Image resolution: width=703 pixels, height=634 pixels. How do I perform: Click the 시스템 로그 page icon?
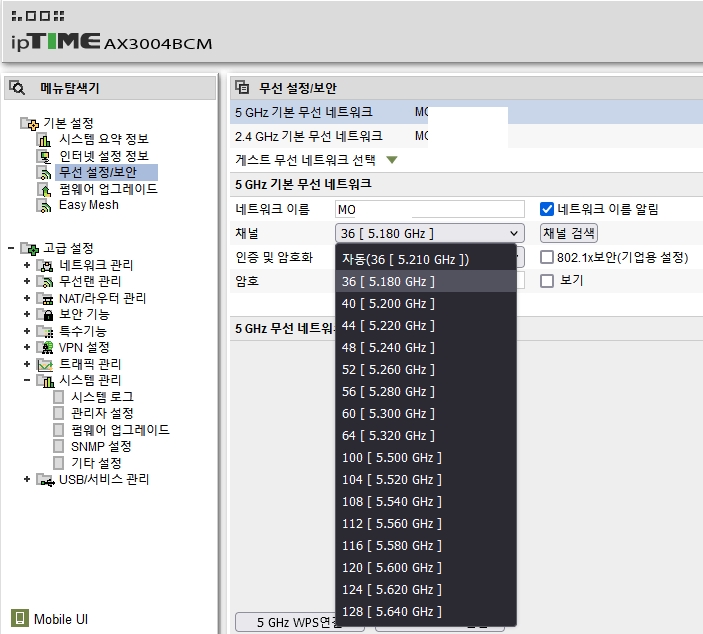coord(58,397)
